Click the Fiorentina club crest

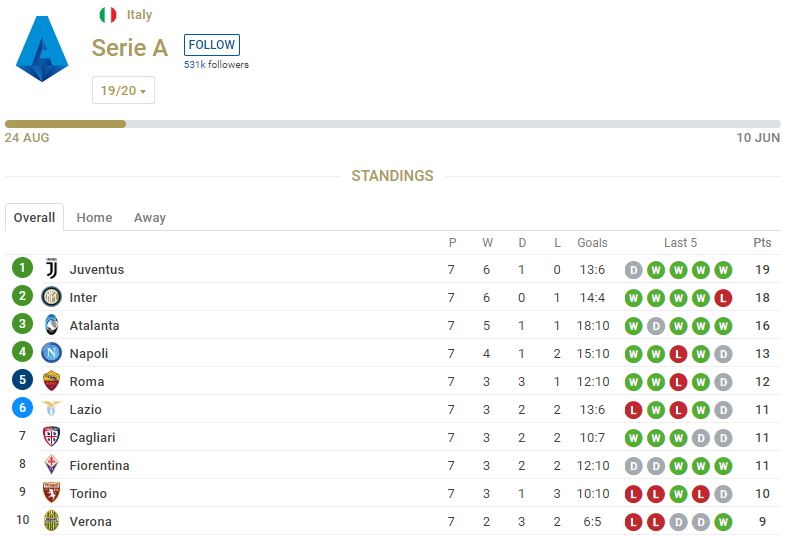(52, 465)
